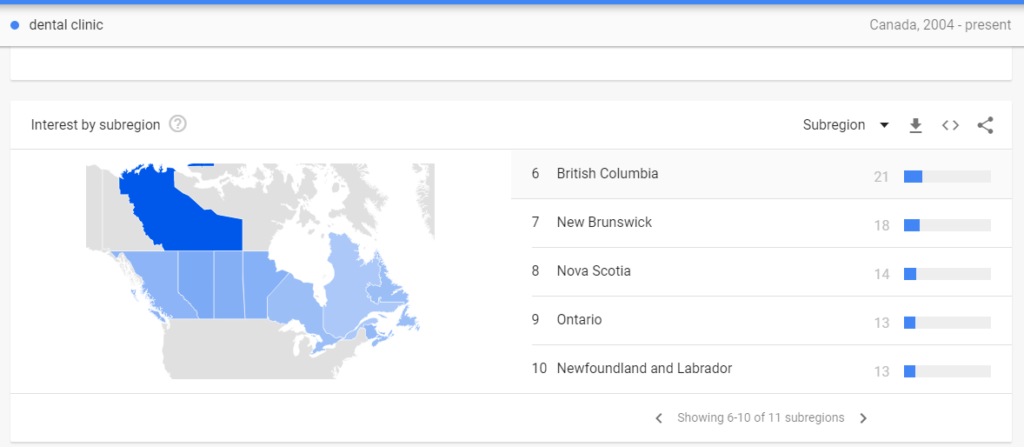Screen dimensions: 1024x447
Task: Select New Brunswick row
Action: point(604,222)
